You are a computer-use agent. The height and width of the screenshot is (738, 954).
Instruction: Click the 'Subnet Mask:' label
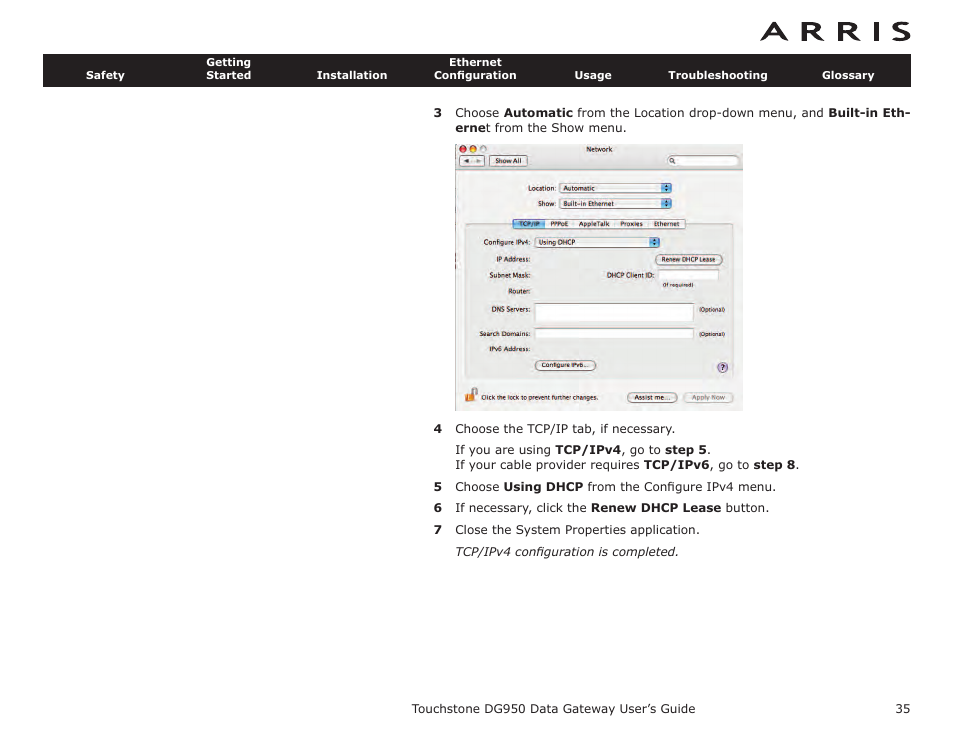tap(510, 276)
